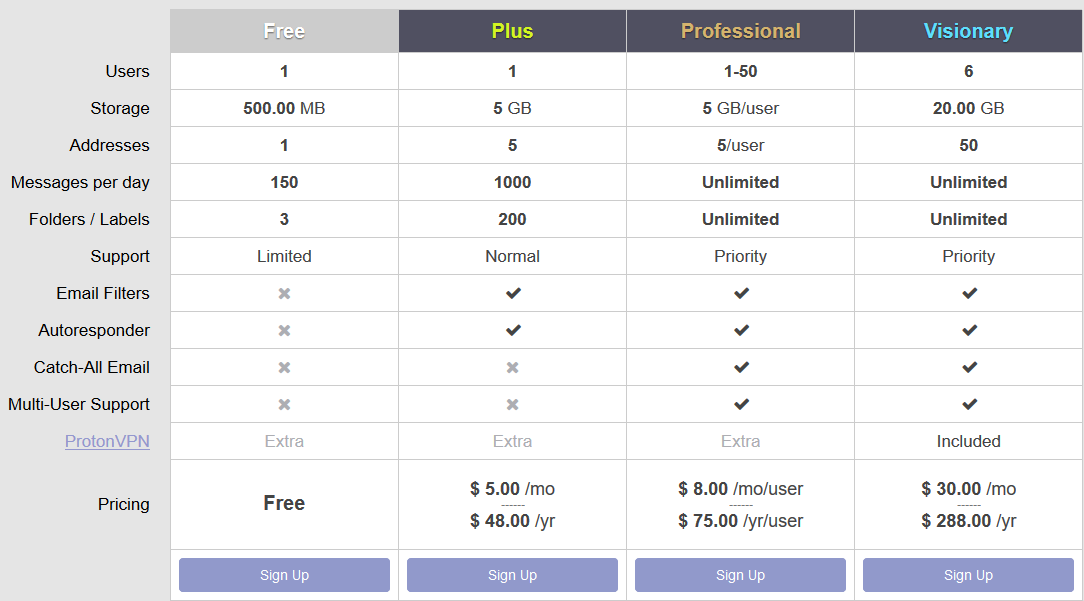Select the Plus plan header
The image size is (1084, 601).
click(x=512, y=31)
